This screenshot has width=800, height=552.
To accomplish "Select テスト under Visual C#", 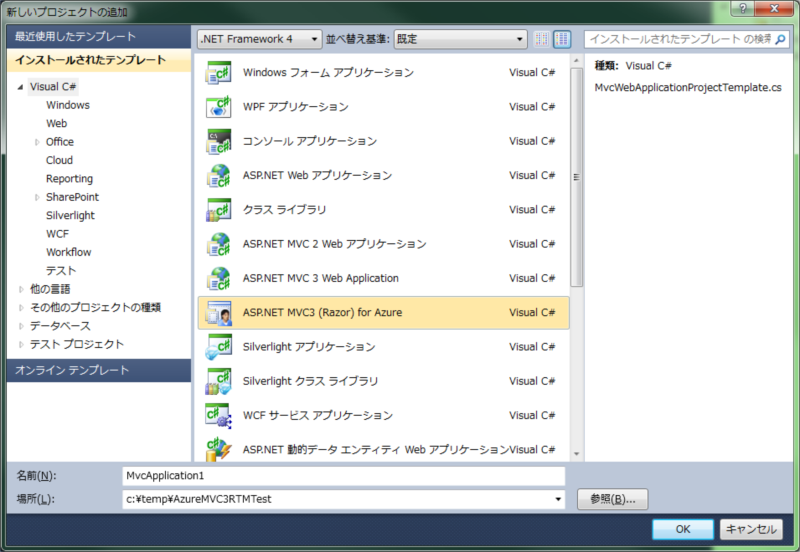I will (61, 270).
